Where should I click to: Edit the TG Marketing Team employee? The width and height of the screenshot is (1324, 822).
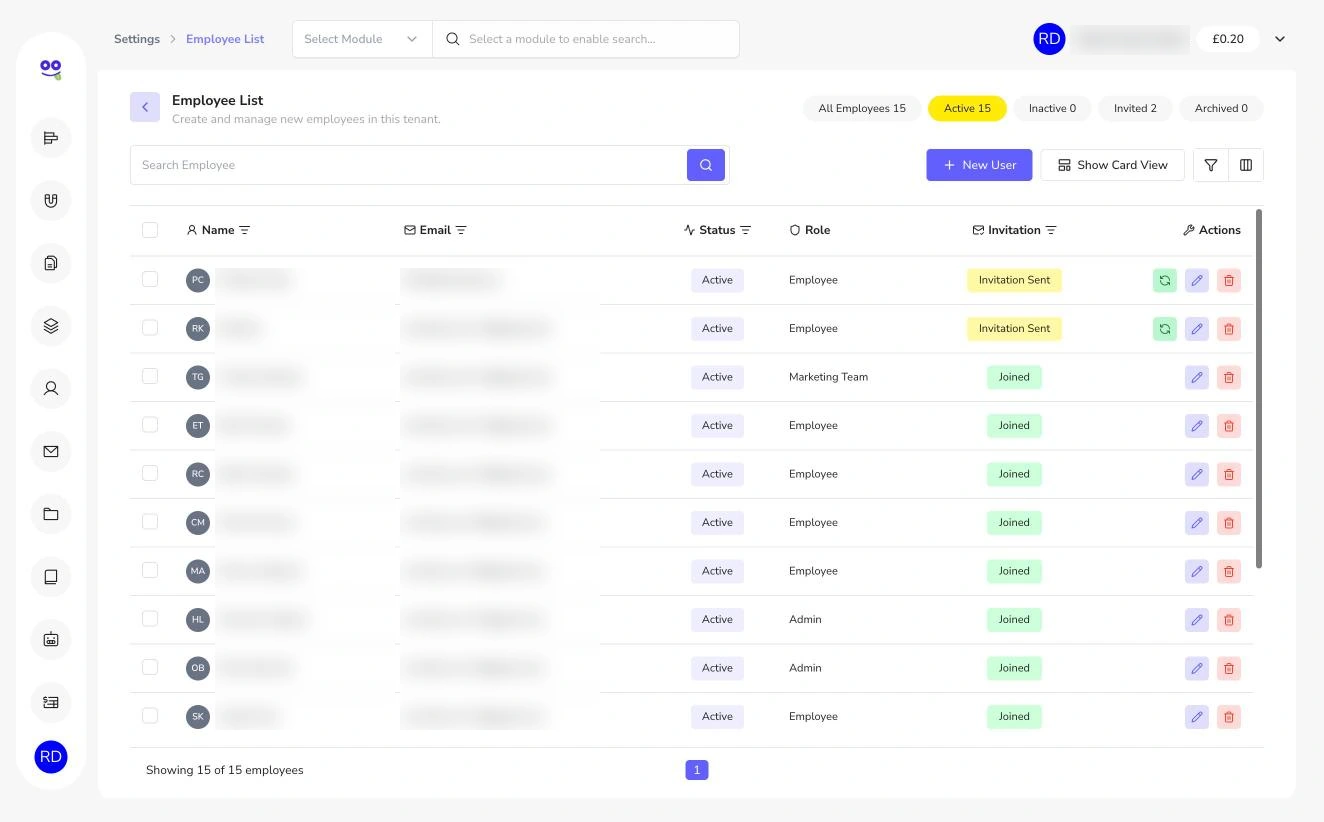1197,377
